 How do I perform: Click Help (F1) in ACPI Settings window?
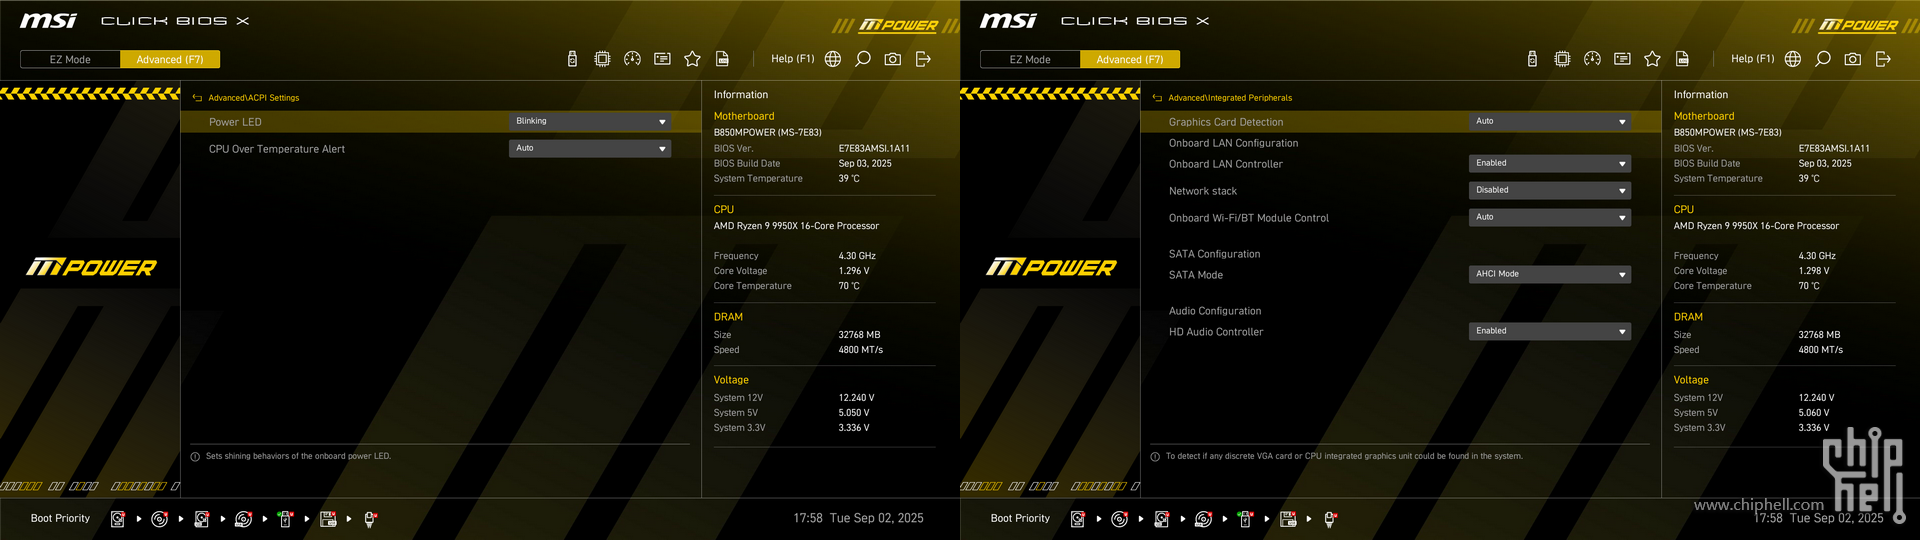(793, 59)
